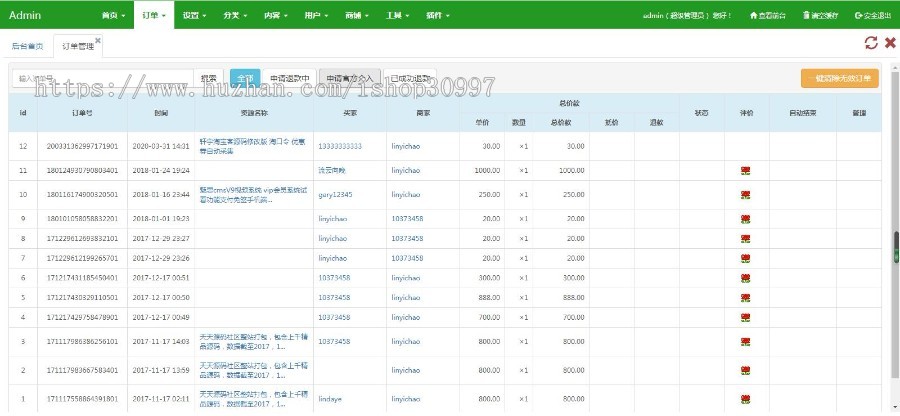
Task: Click the rose rating icon in order 3 row
Action: tap(746, 342)
